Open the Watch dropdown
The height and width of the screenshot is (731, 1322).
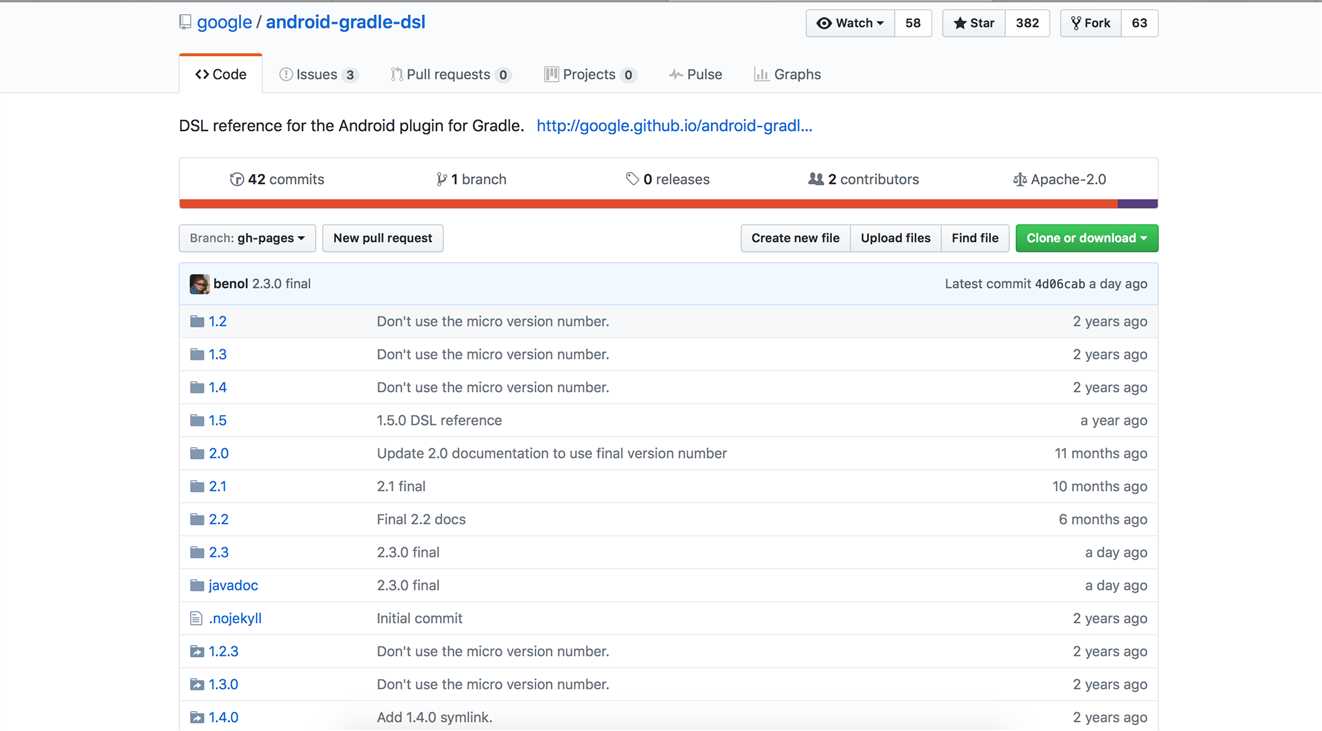click(x=850, y=23)
